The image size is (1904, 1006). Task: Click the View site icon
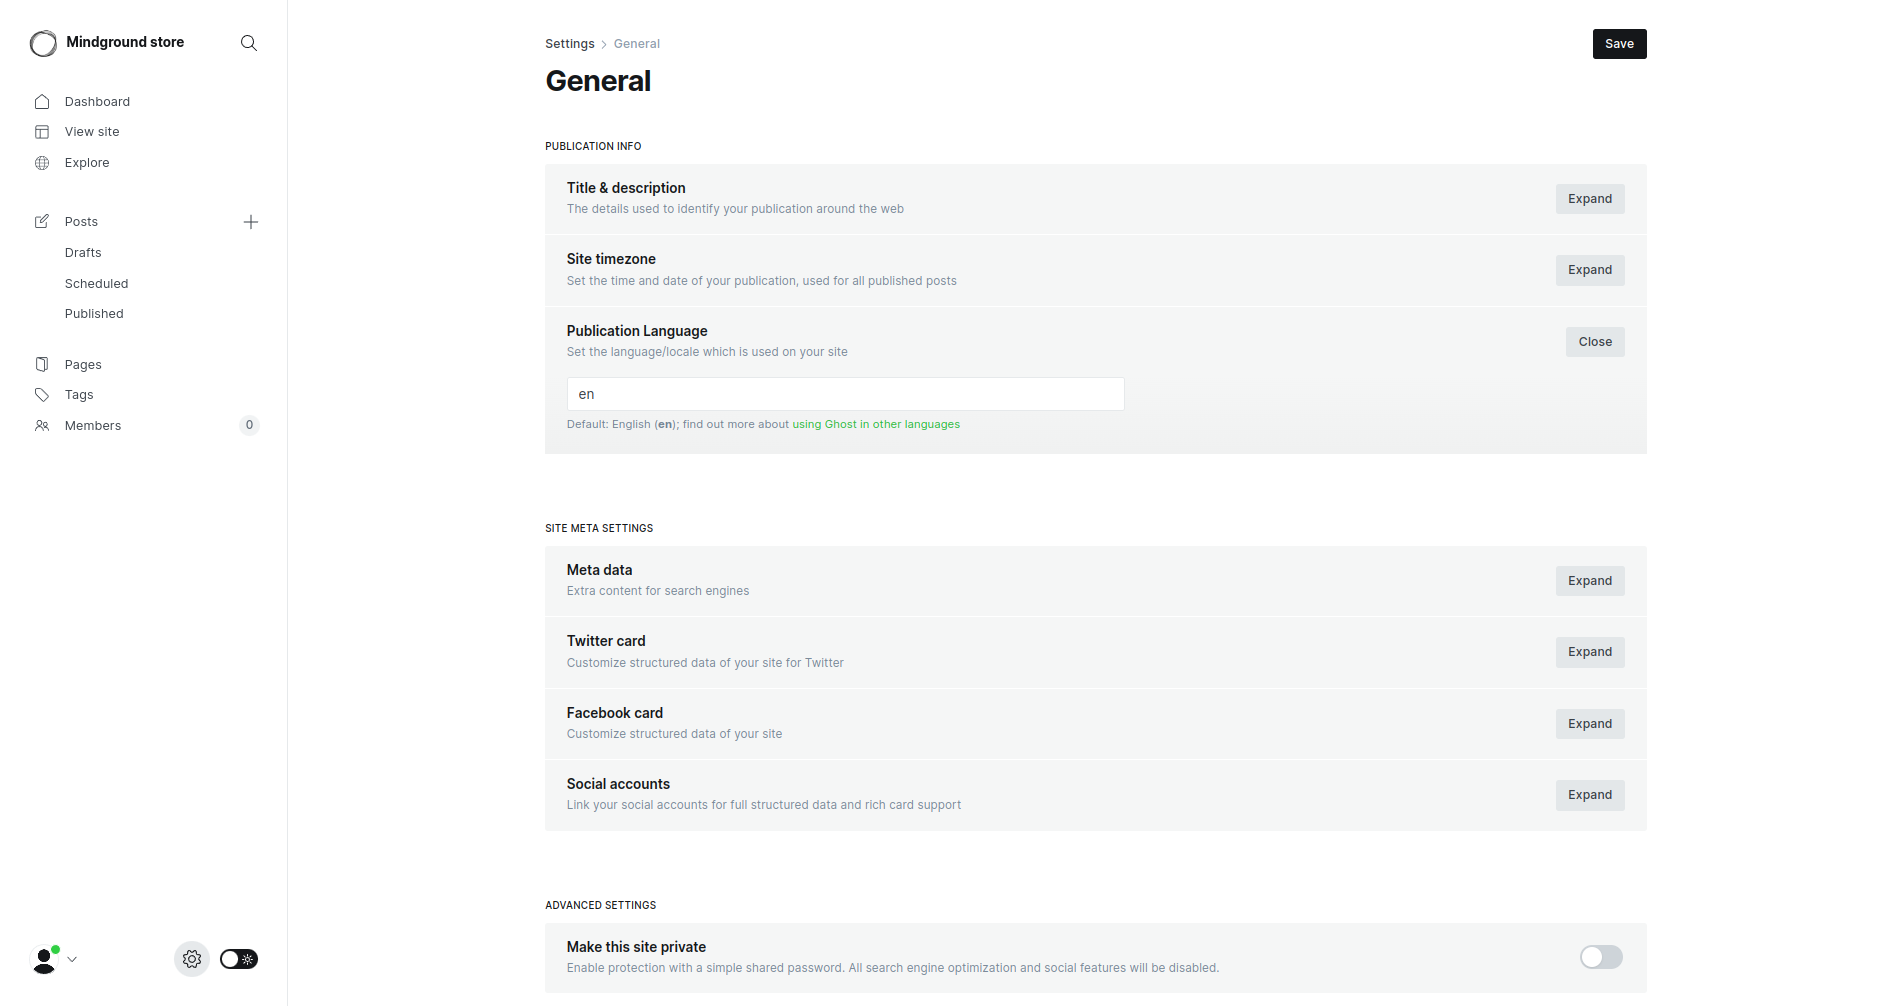click(x=42, y=131)
